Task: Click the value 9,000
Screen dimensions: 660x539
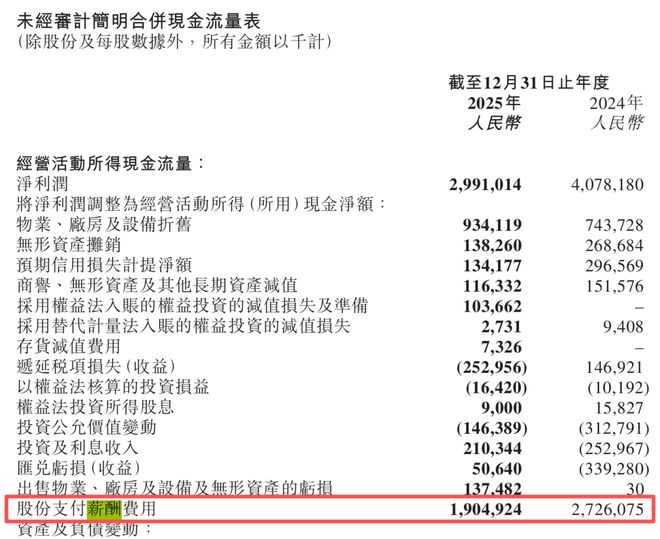Action: point(501,408)
